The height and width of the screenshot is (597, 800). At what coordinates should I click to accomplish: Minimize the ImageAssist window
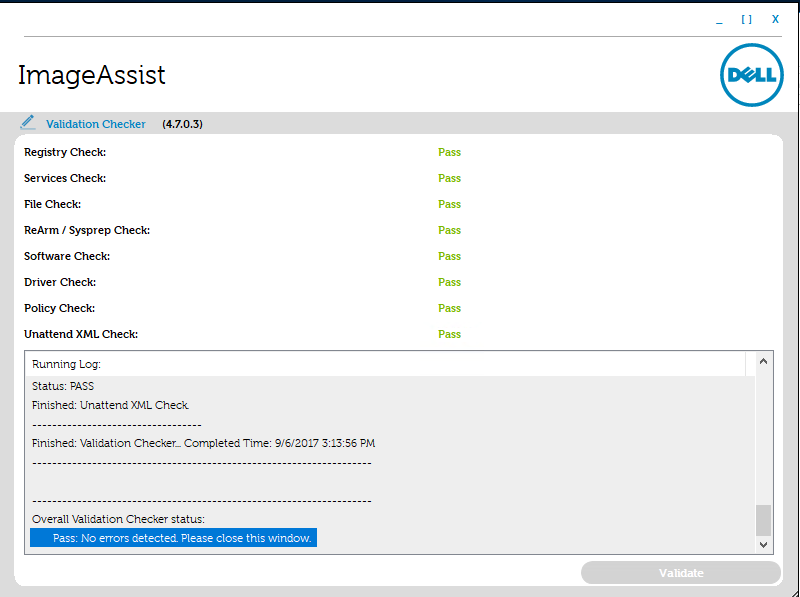719,20
